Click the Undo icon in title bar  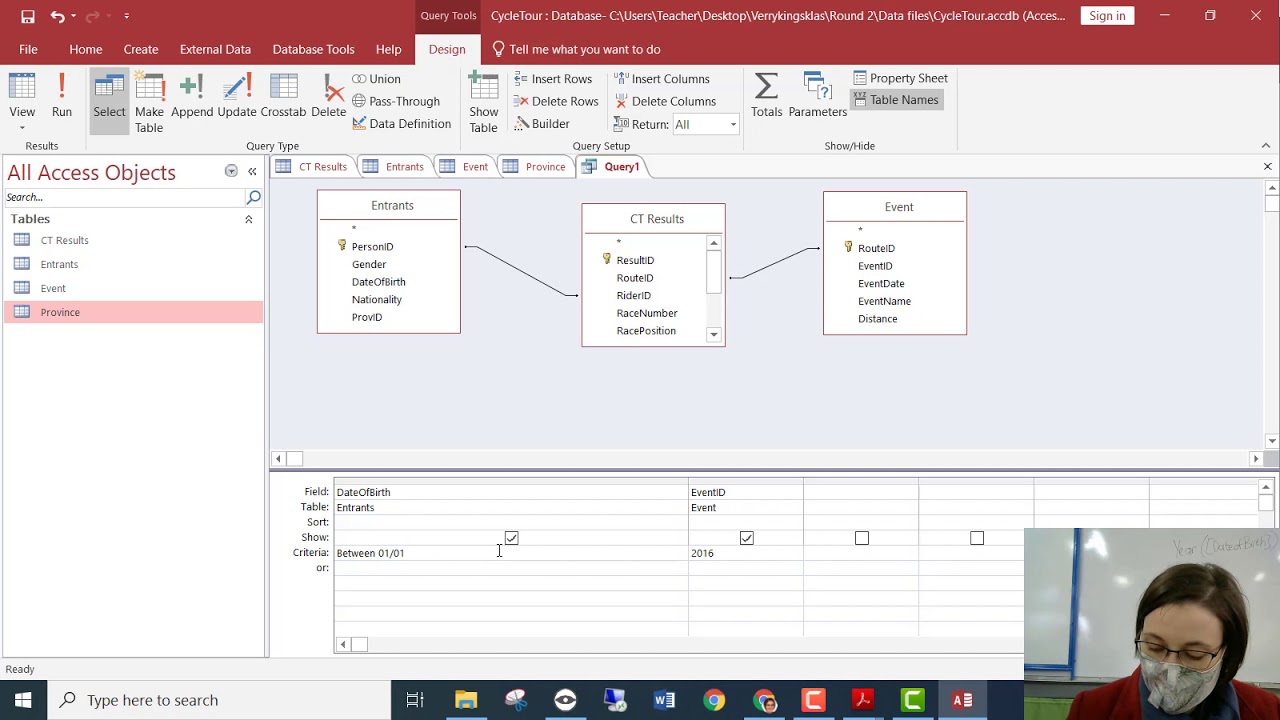tap(58, 16)
